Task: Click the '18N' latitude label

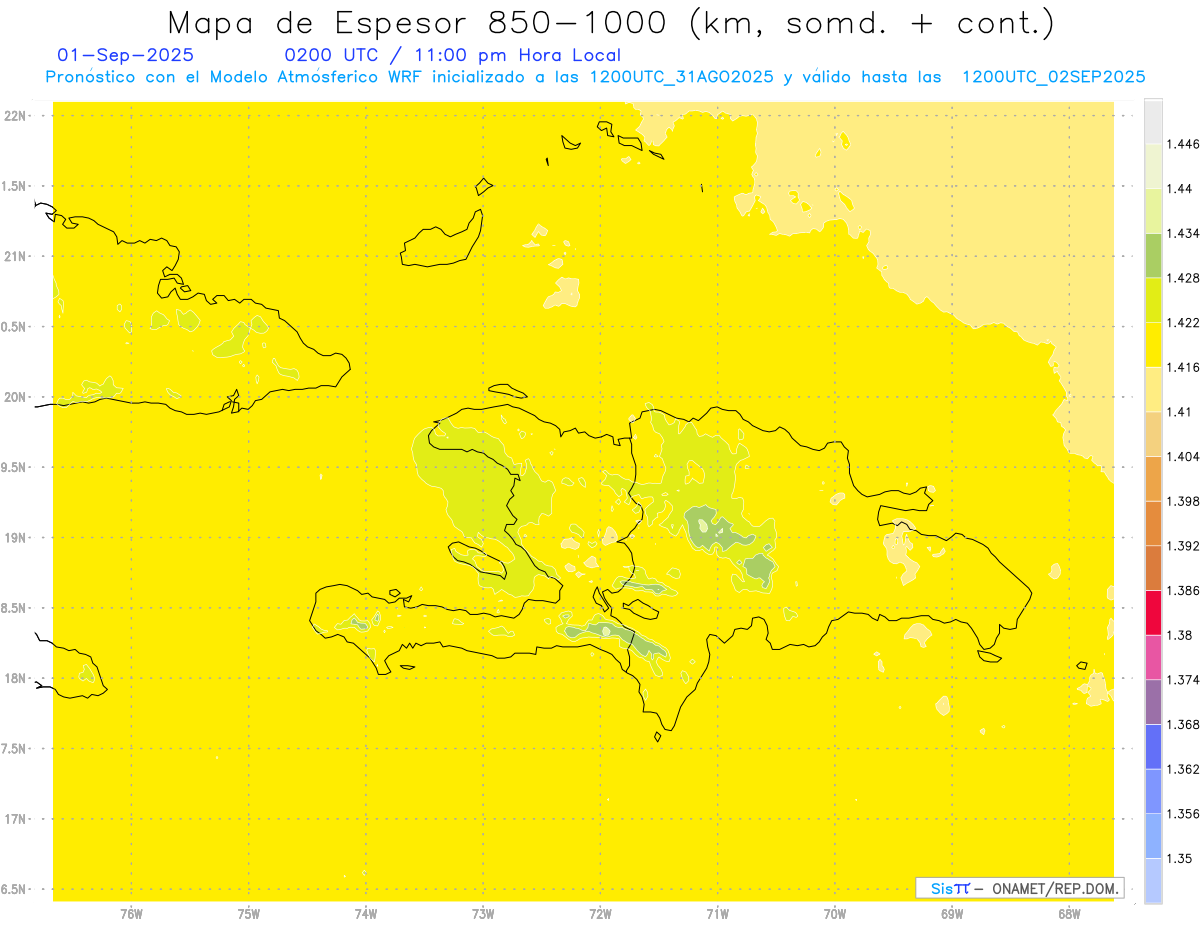Action: tap(16, 678)
